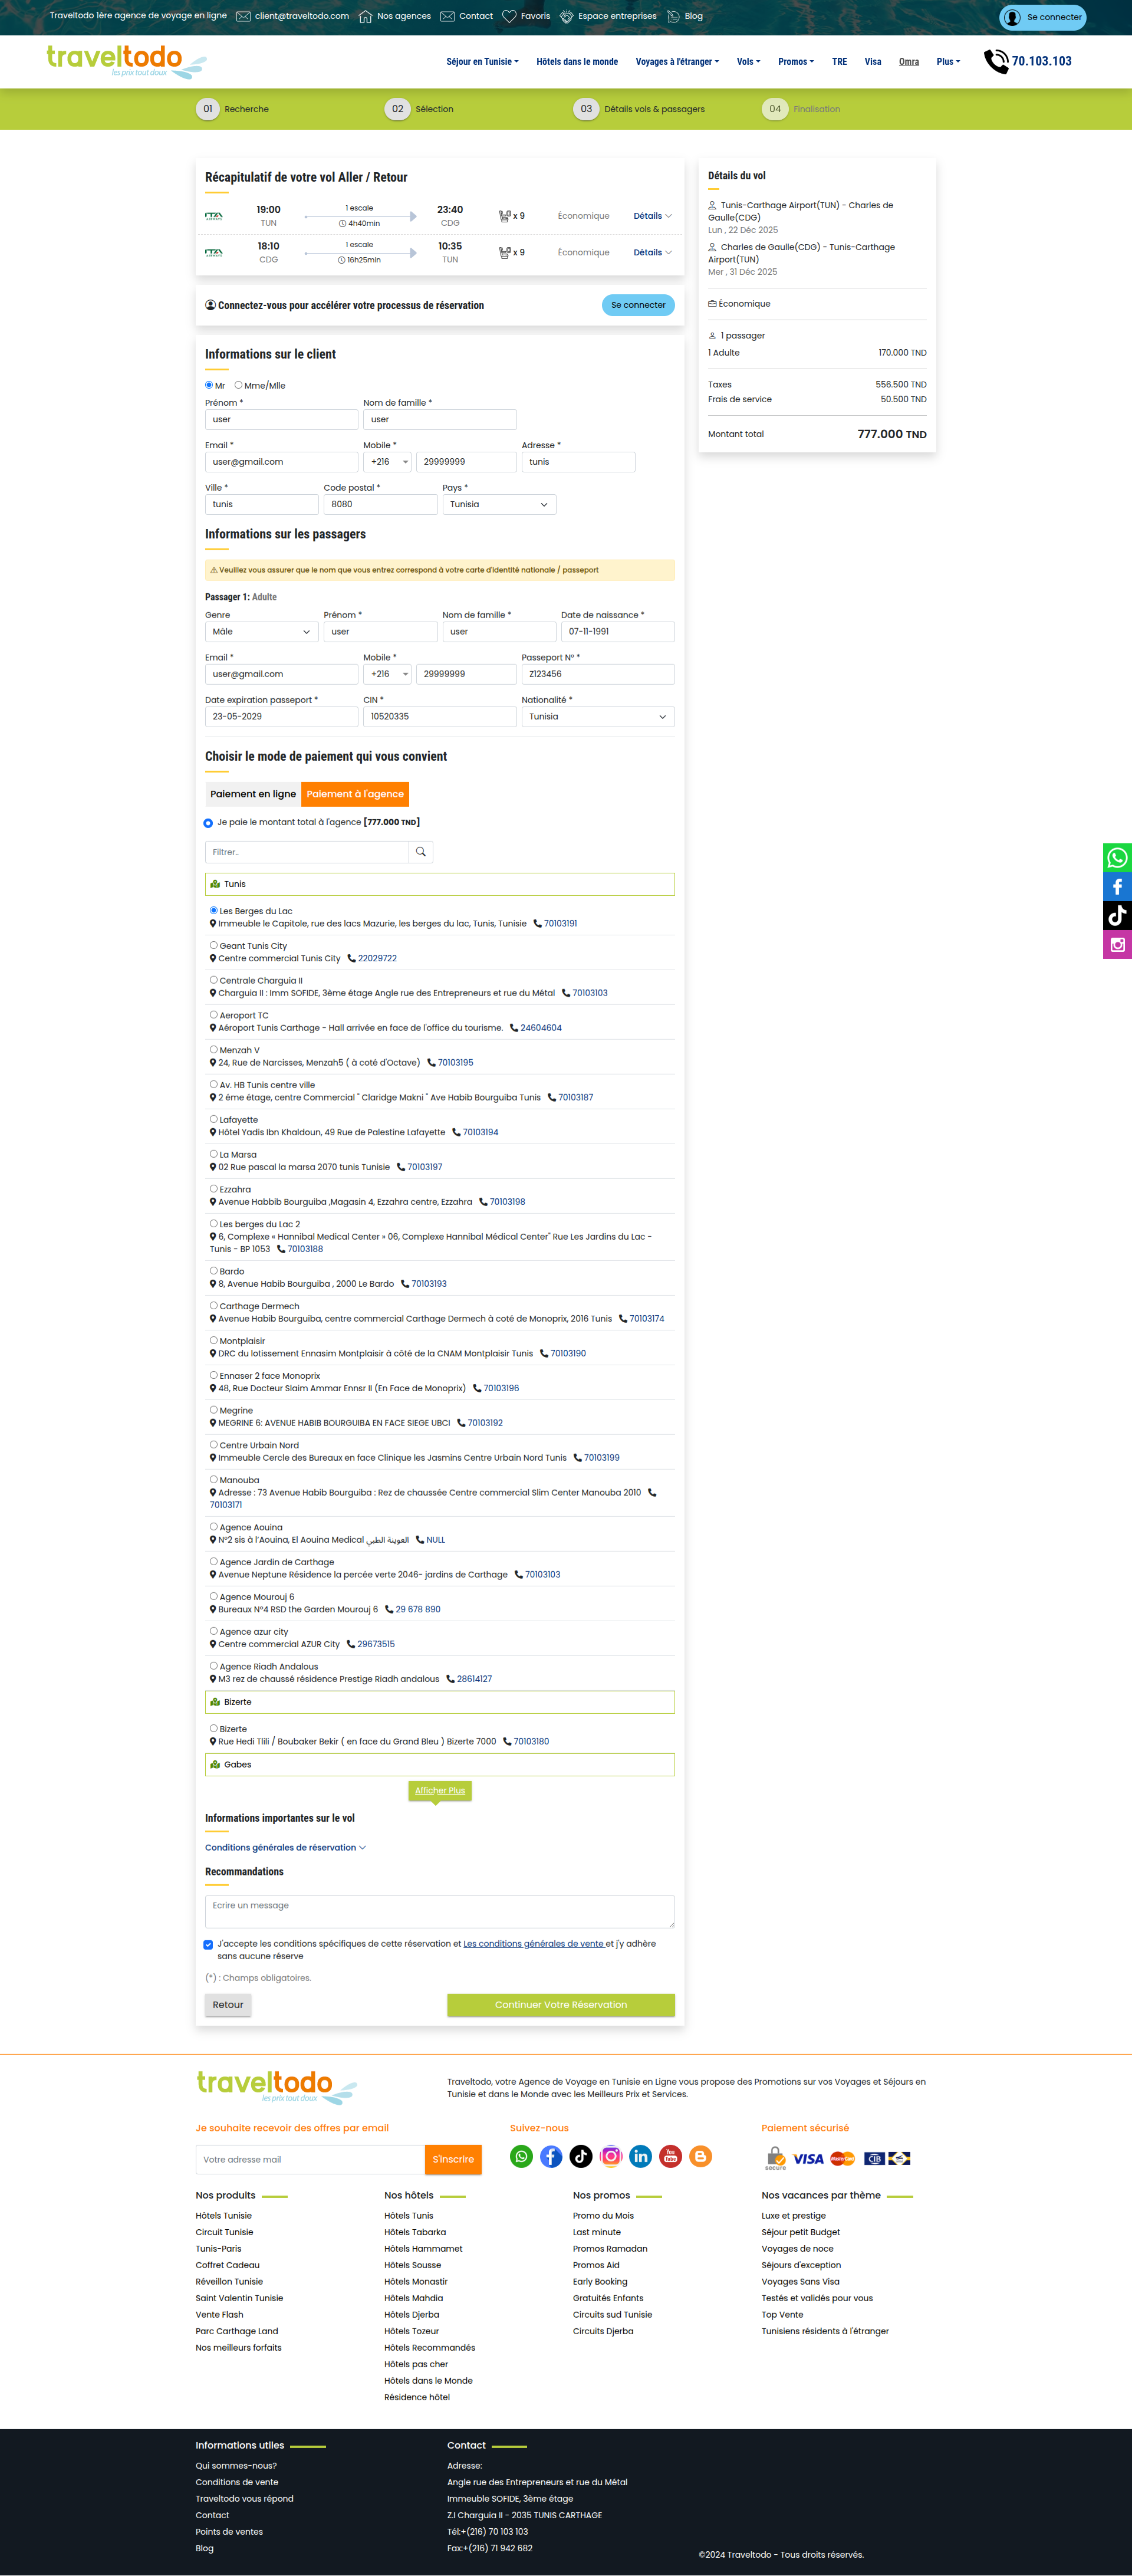
Task: Click the agency filter search magnifier icon
Action: click(x=421, y=852)
